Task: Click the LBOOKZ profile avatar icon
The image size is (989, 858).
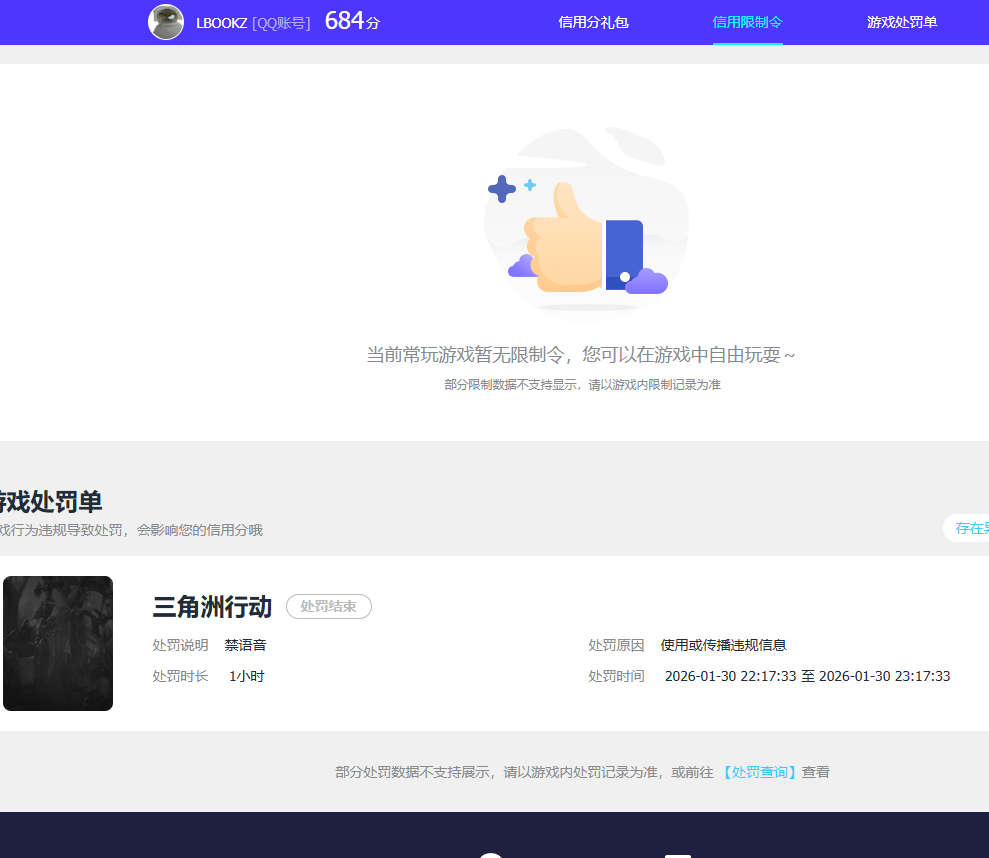Action: [166, 21]
